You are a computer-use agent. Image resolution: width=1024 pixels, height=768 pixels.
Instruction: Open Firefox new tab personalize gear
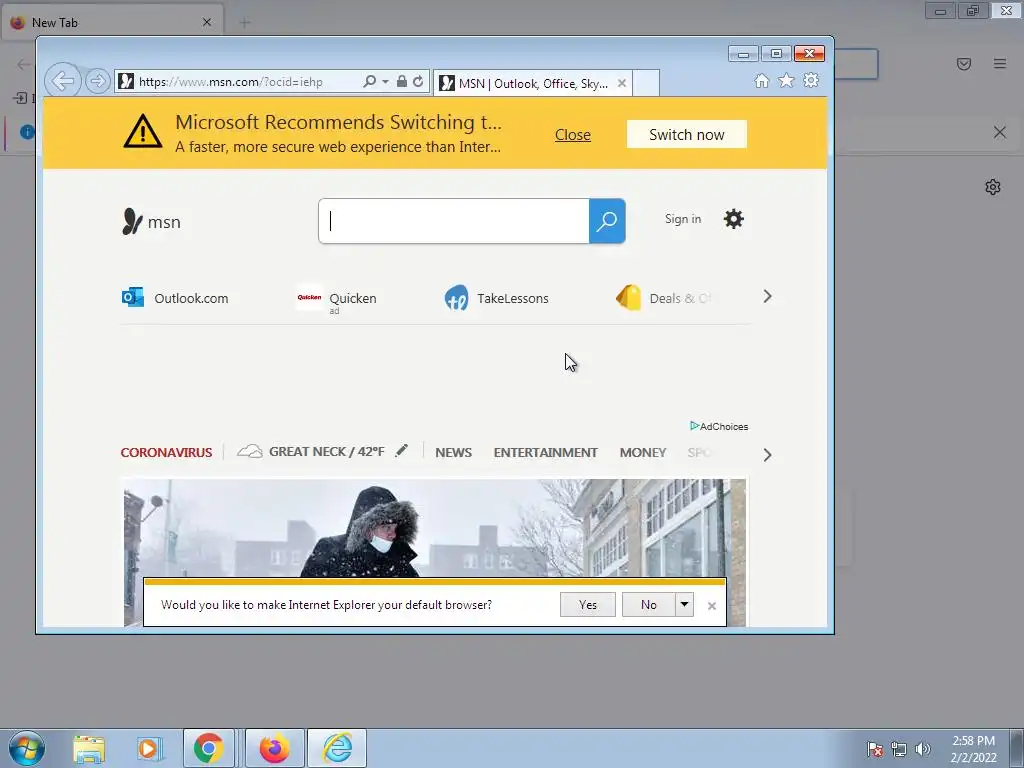993,187
